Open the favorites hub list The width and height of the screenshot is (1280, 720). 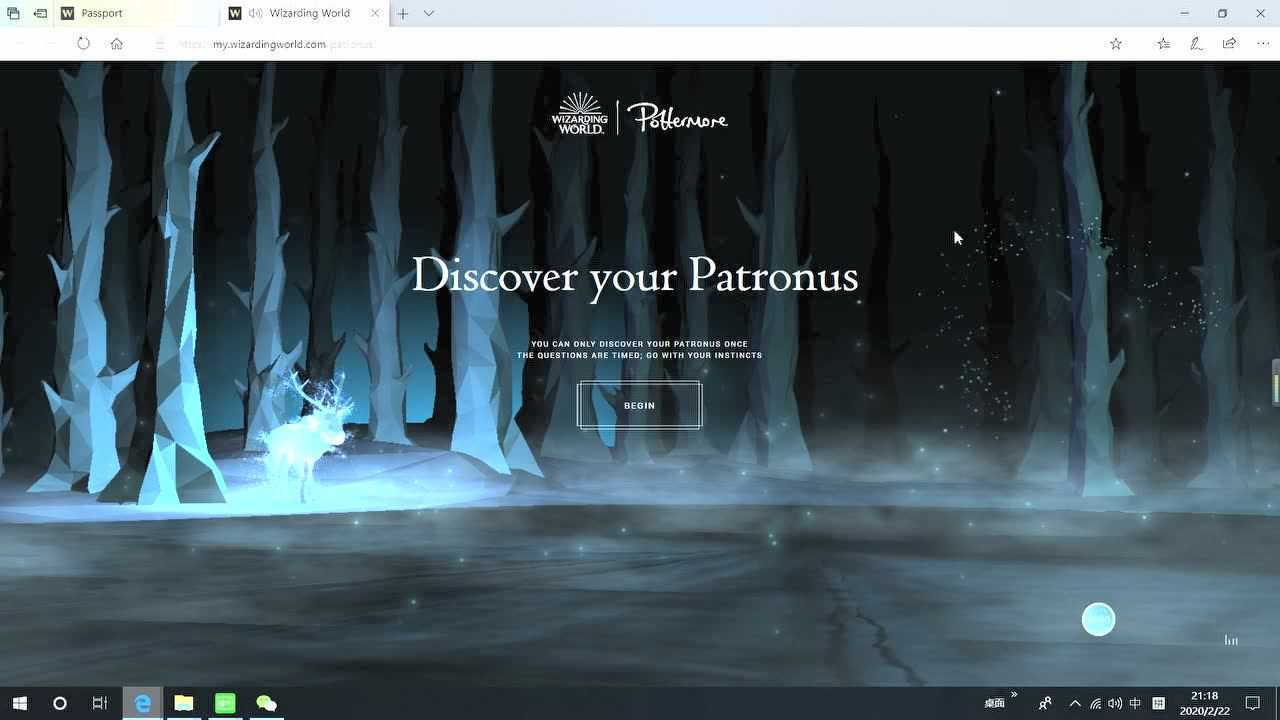click(x=1163, y=44)
